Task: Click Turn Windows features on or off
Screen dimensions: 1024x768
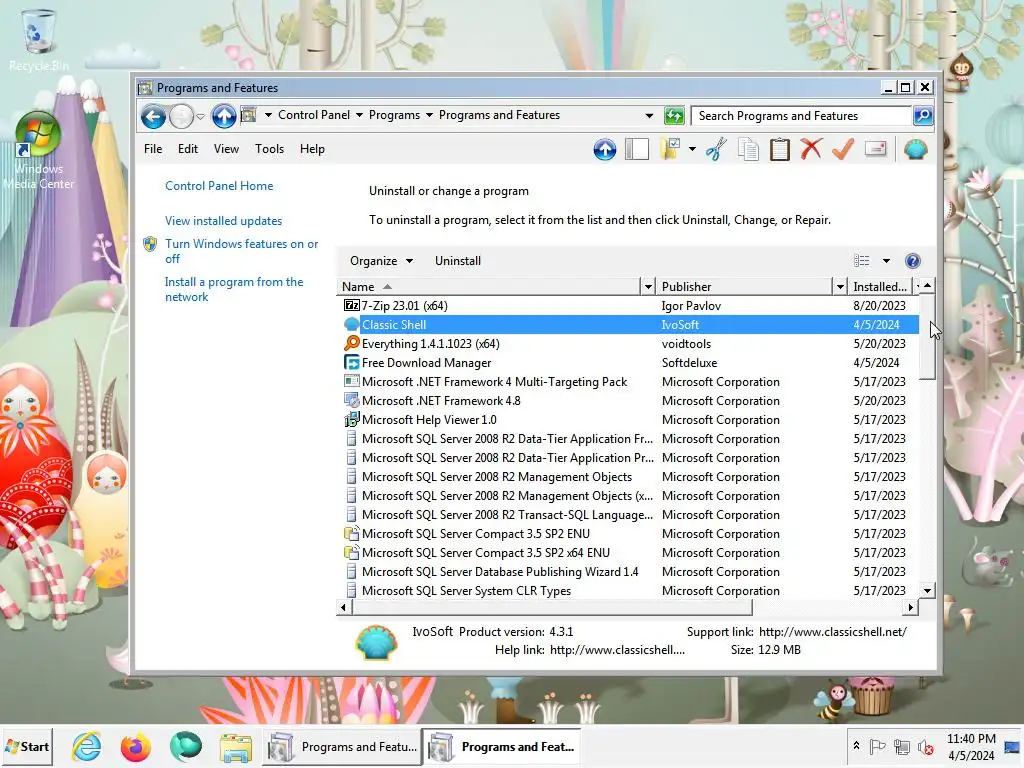Action: click(x=242, y=251)
